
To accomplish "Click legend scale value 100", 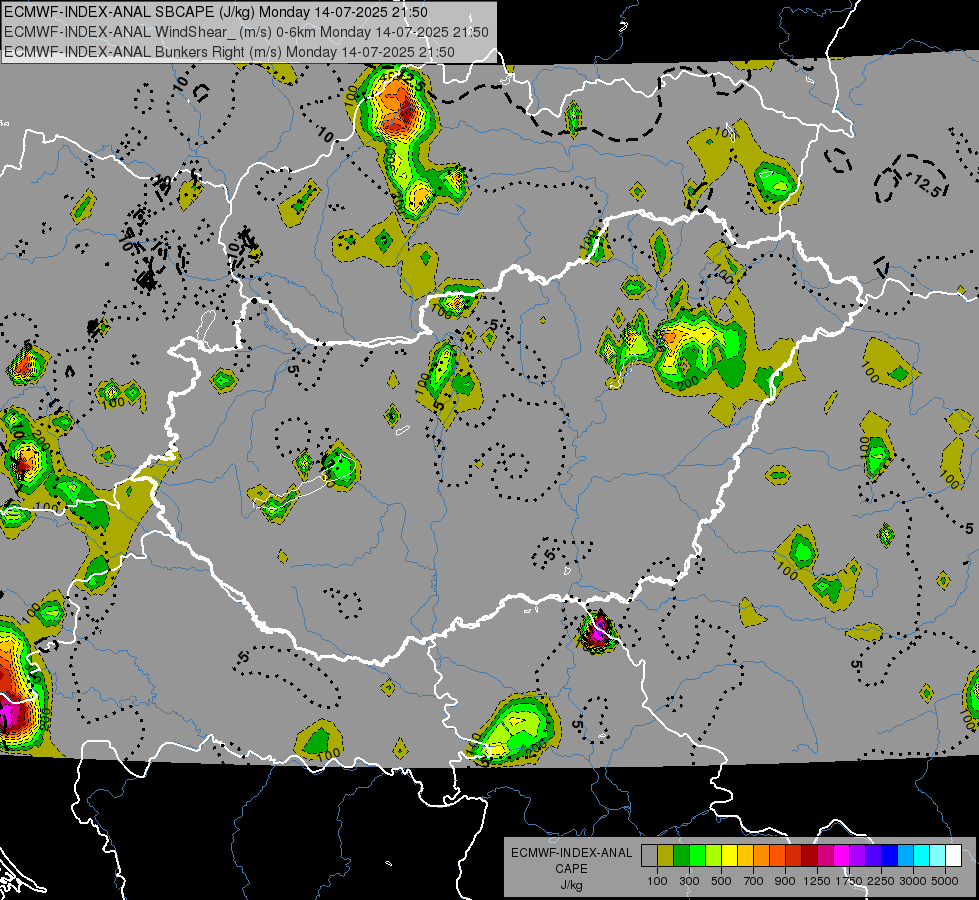I will (657, 881).
